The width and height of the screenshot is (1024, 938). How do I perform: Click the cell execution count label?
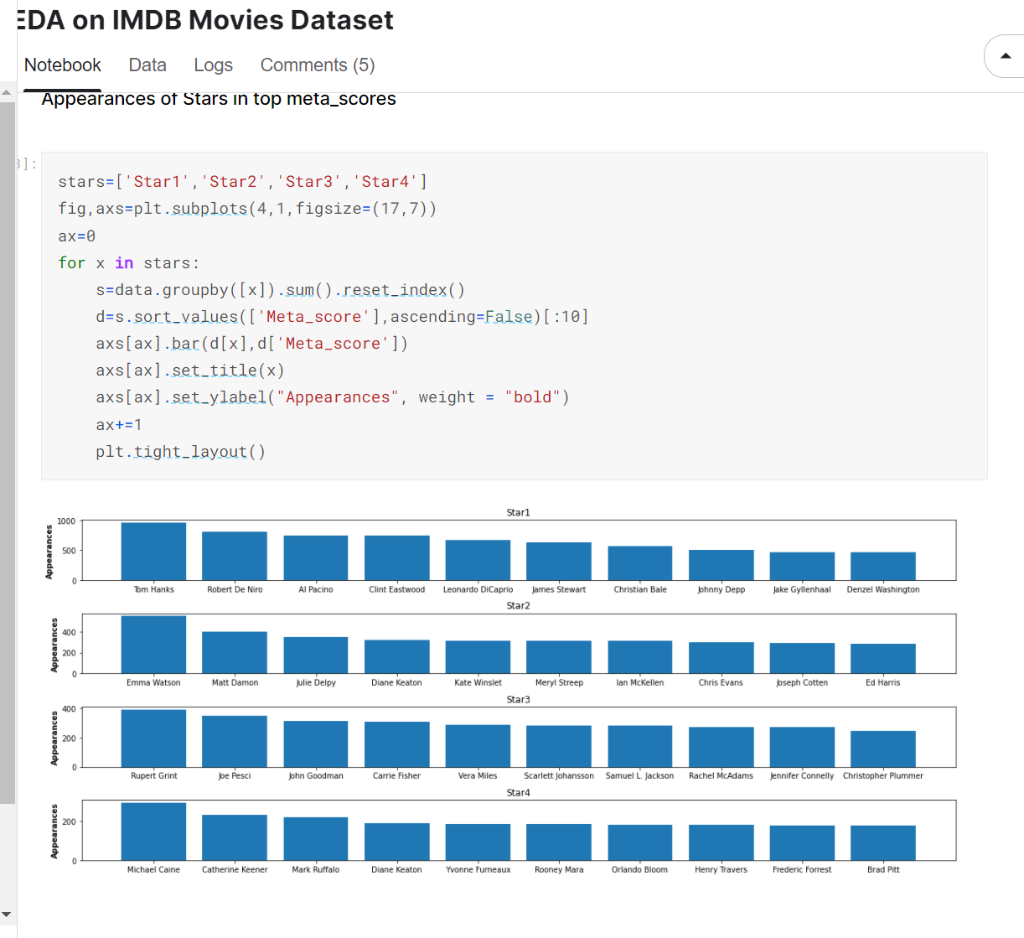pos(22,163)
